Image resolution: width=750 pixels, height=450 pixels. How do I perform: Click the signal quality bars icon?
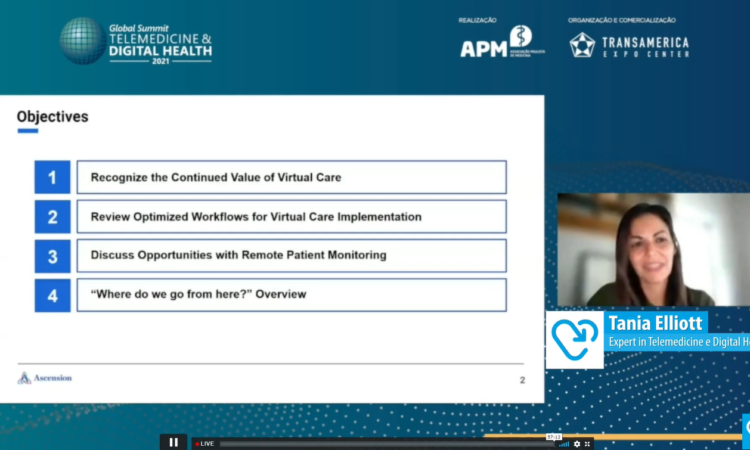click(x=564, y=443)
